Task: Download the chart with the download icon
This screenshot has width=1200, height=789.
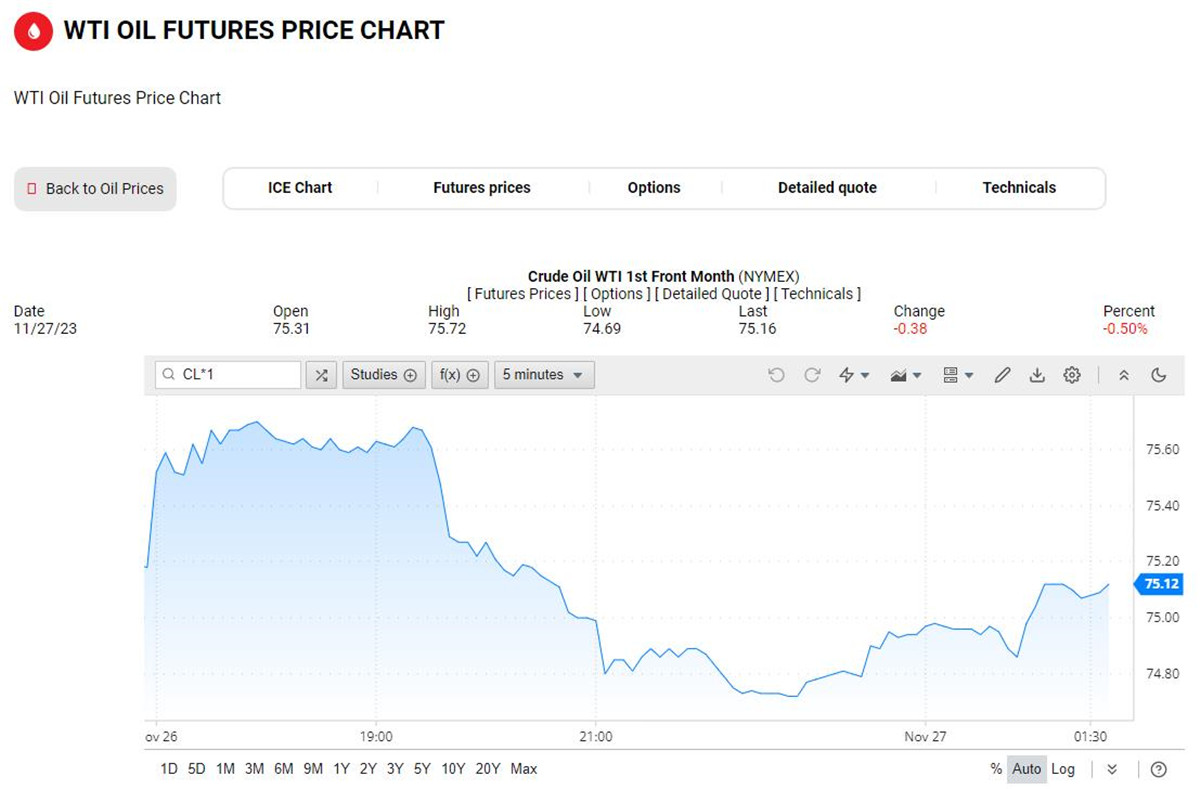Action: click(1037, 375)
